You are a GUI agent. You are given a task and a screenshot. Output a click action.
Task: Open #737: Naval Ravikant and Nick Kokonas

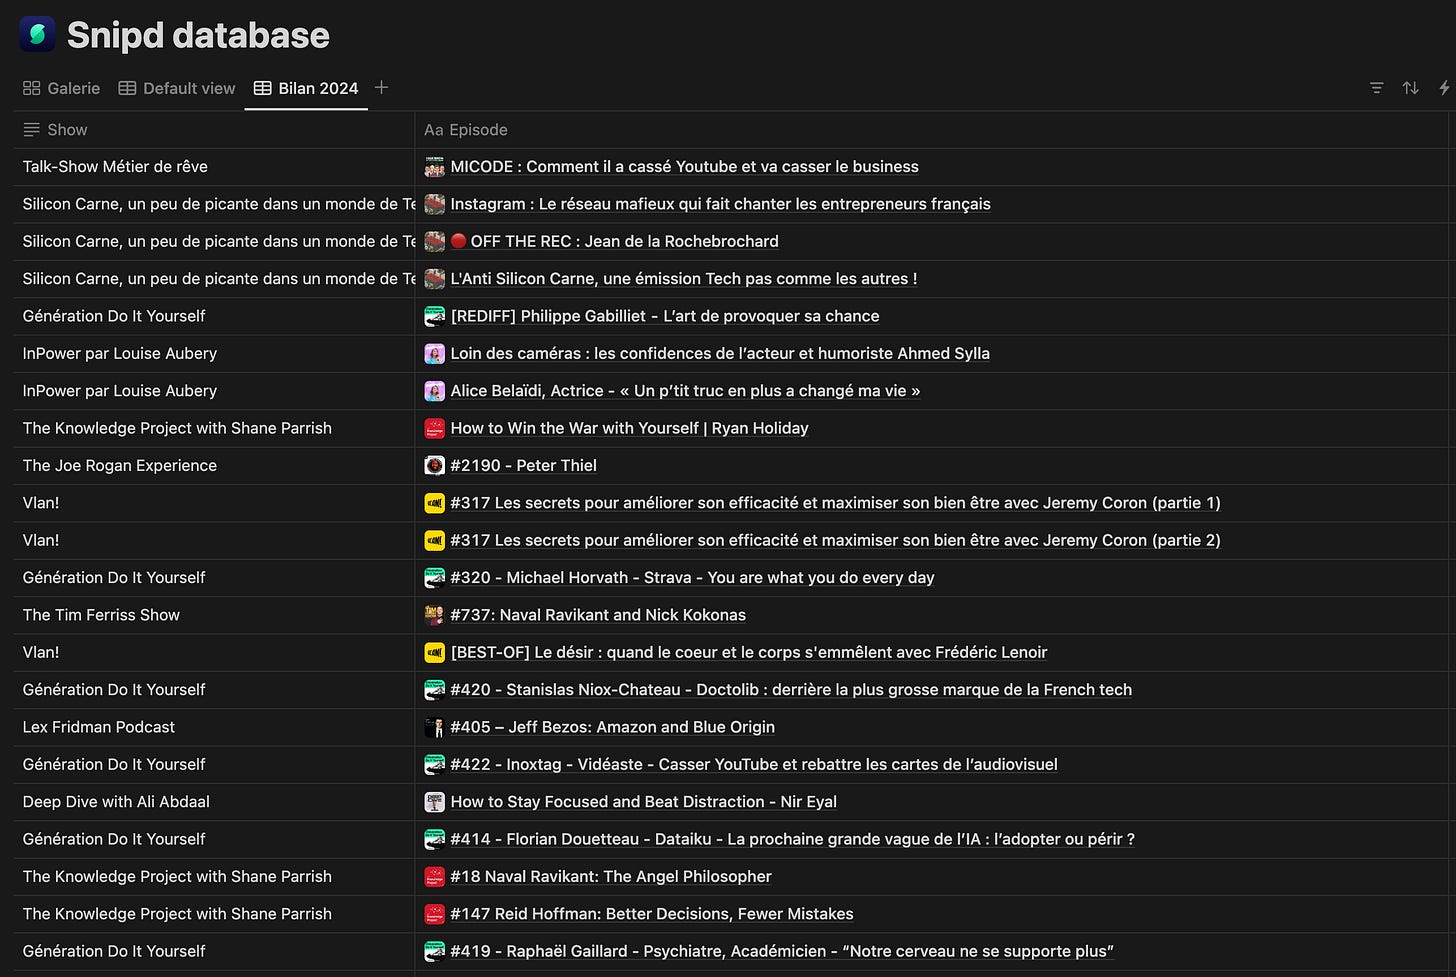coord(598,615)
